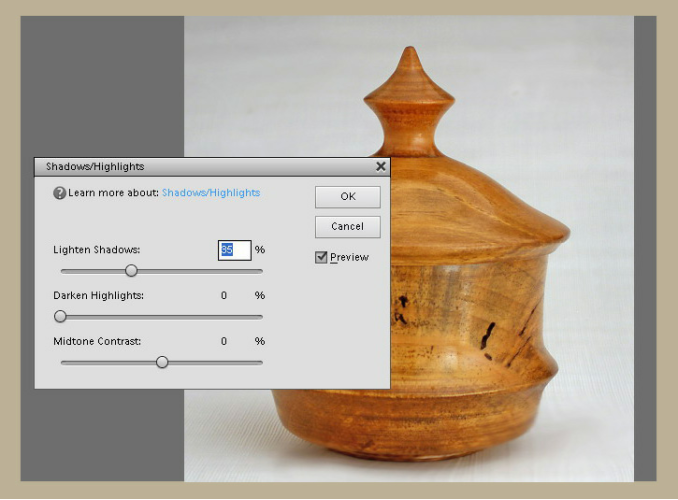Screen dimensions: 678x500
Task: Click the Lighten Shadows label
Action: pos(97,249)
